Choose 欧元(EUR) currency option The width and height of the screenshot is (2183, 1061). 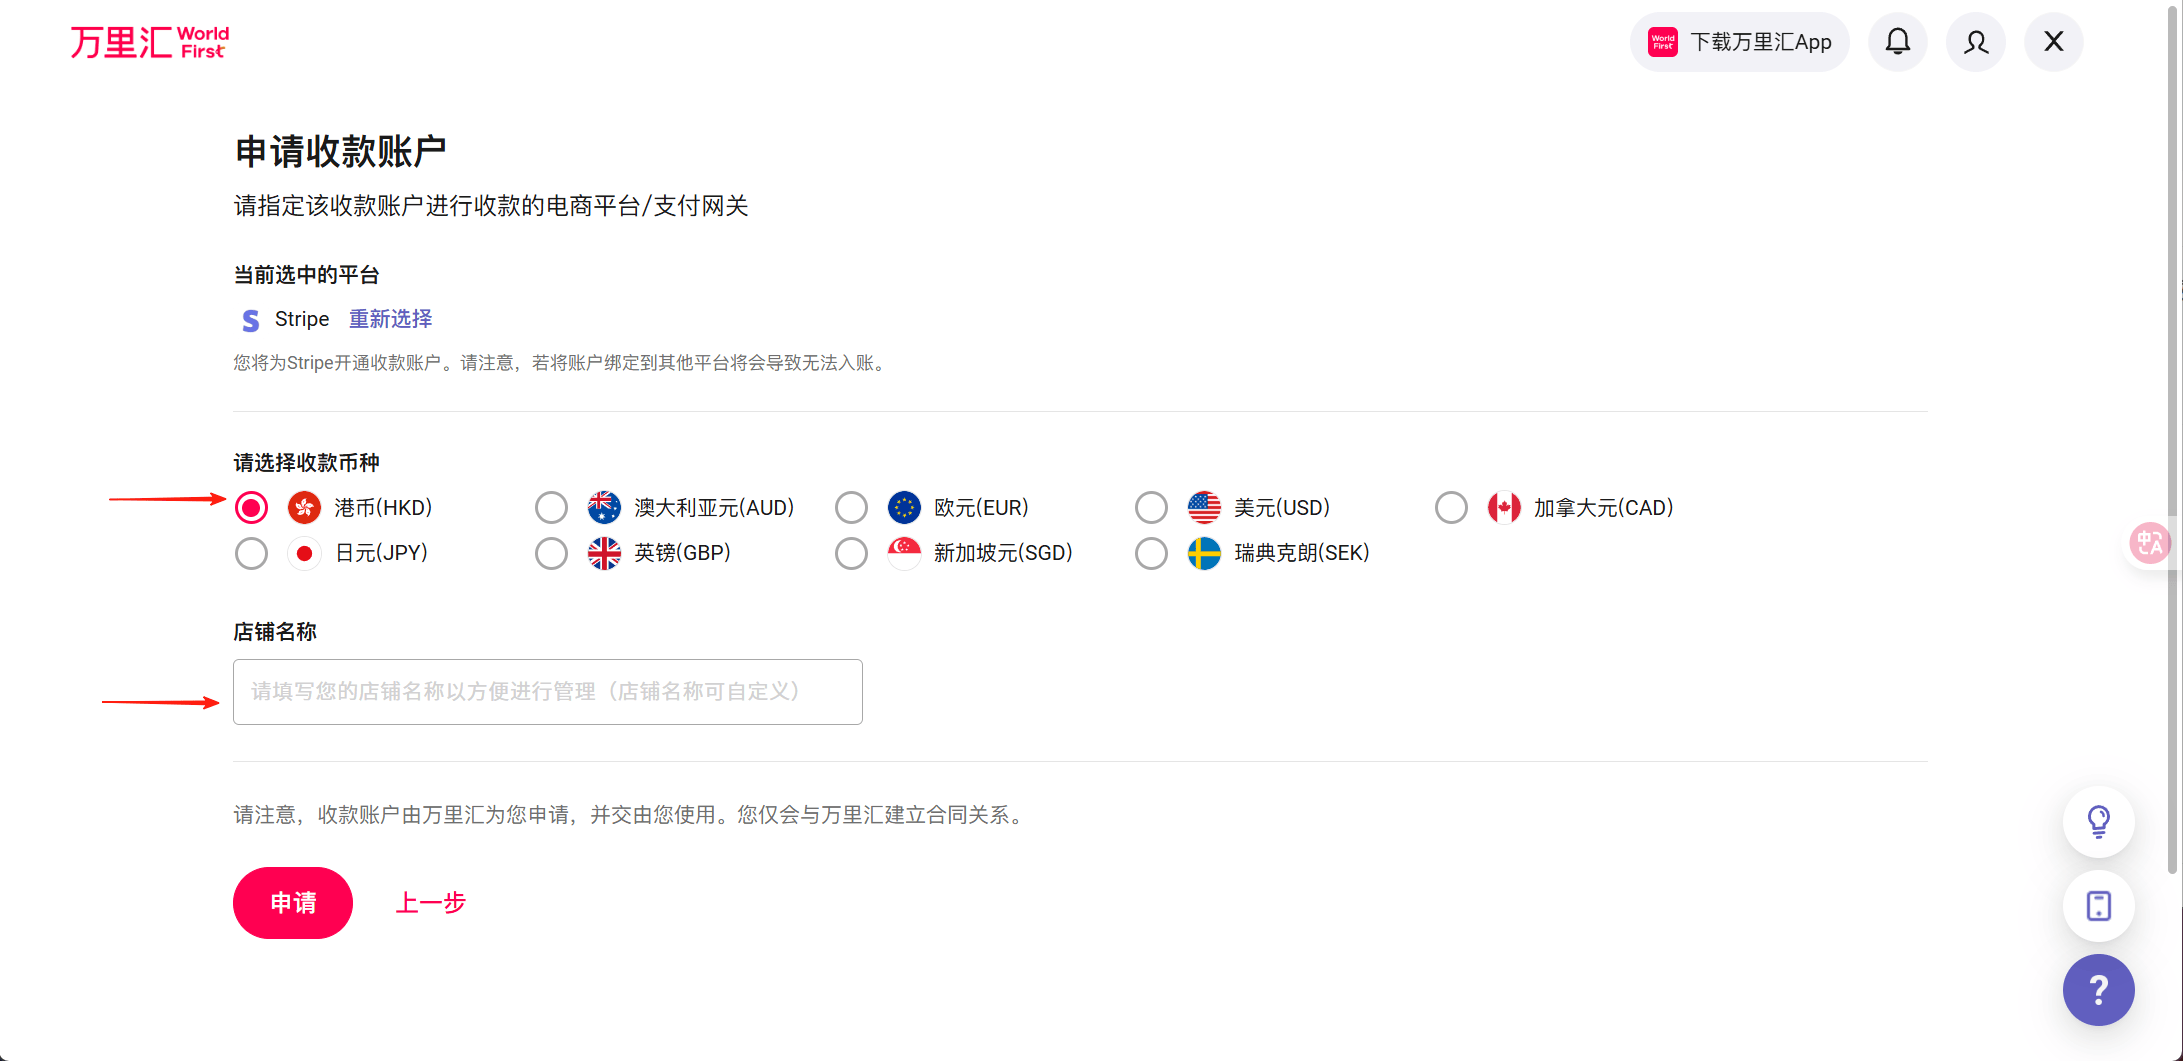(x=851, y=508)
